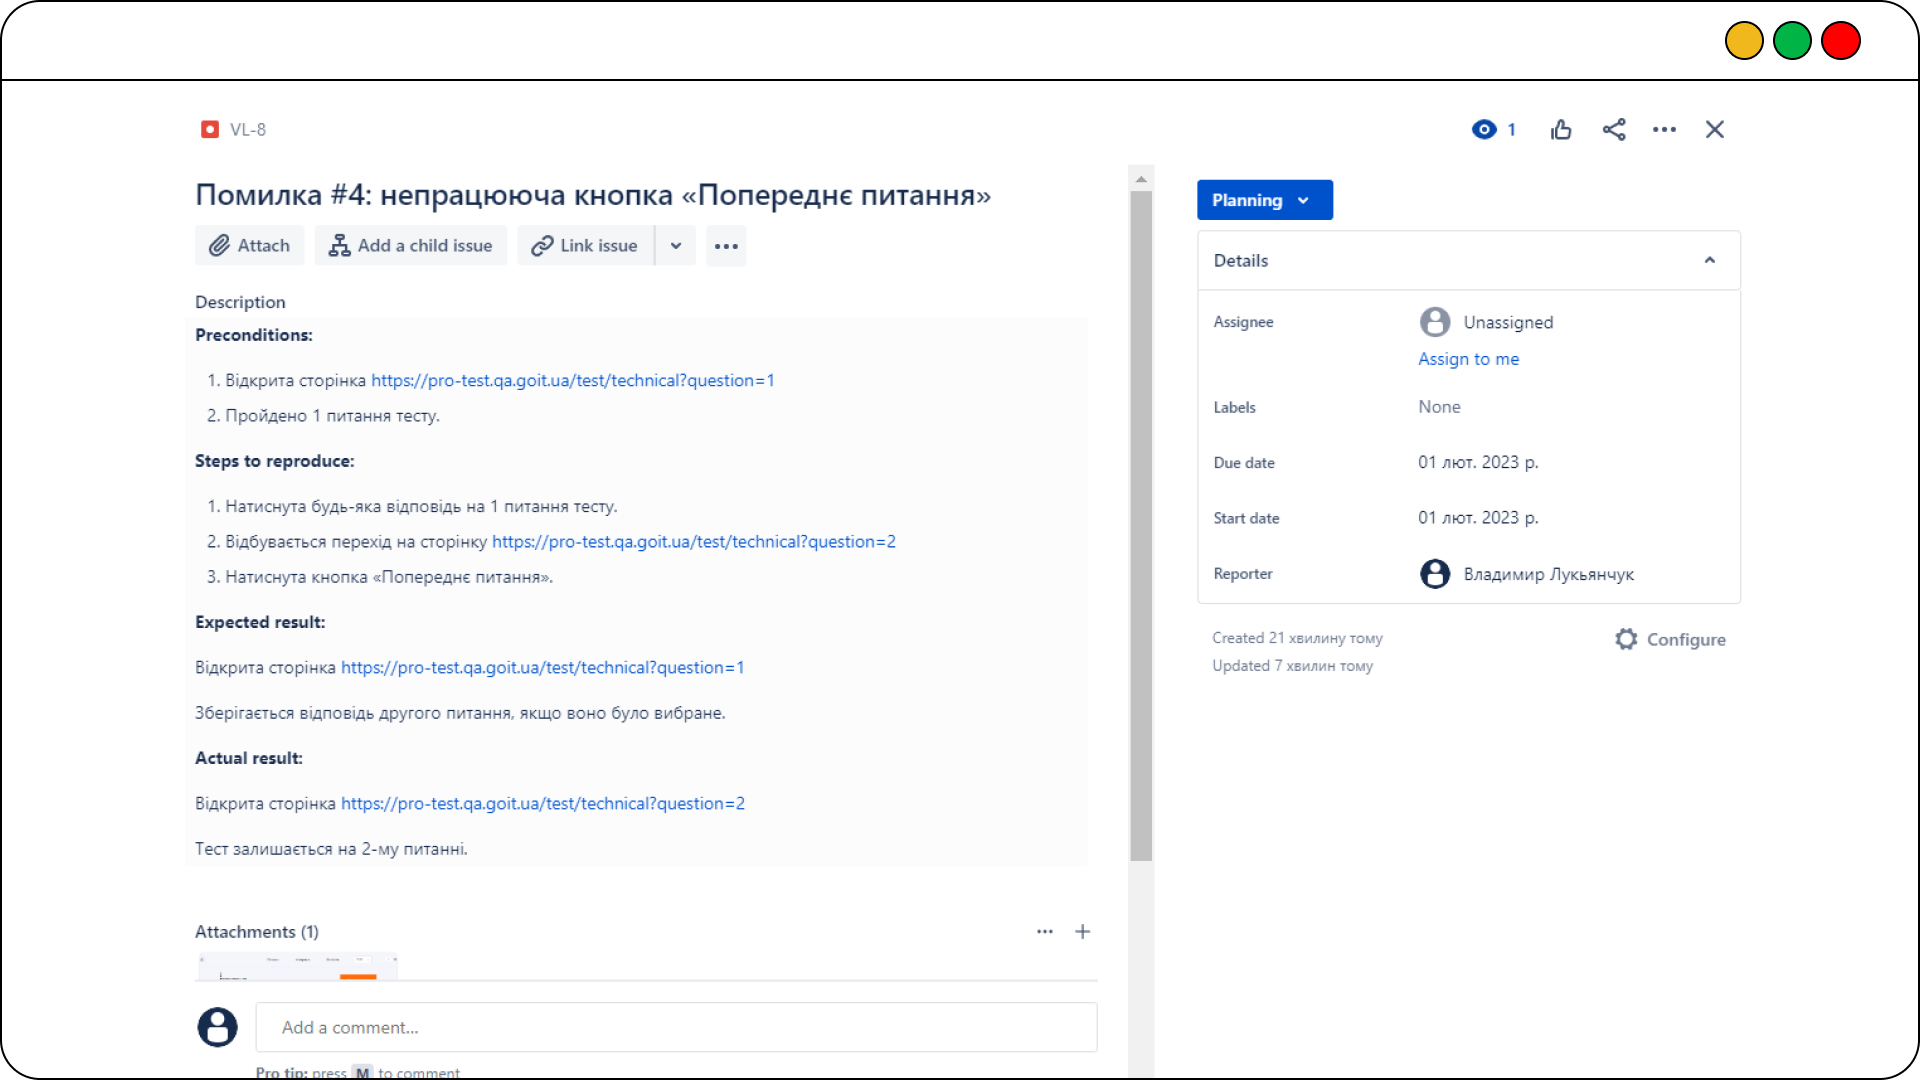Open the dropdown arrow beside Link issue
1920x1080 pixels.
tap(676, 245)
